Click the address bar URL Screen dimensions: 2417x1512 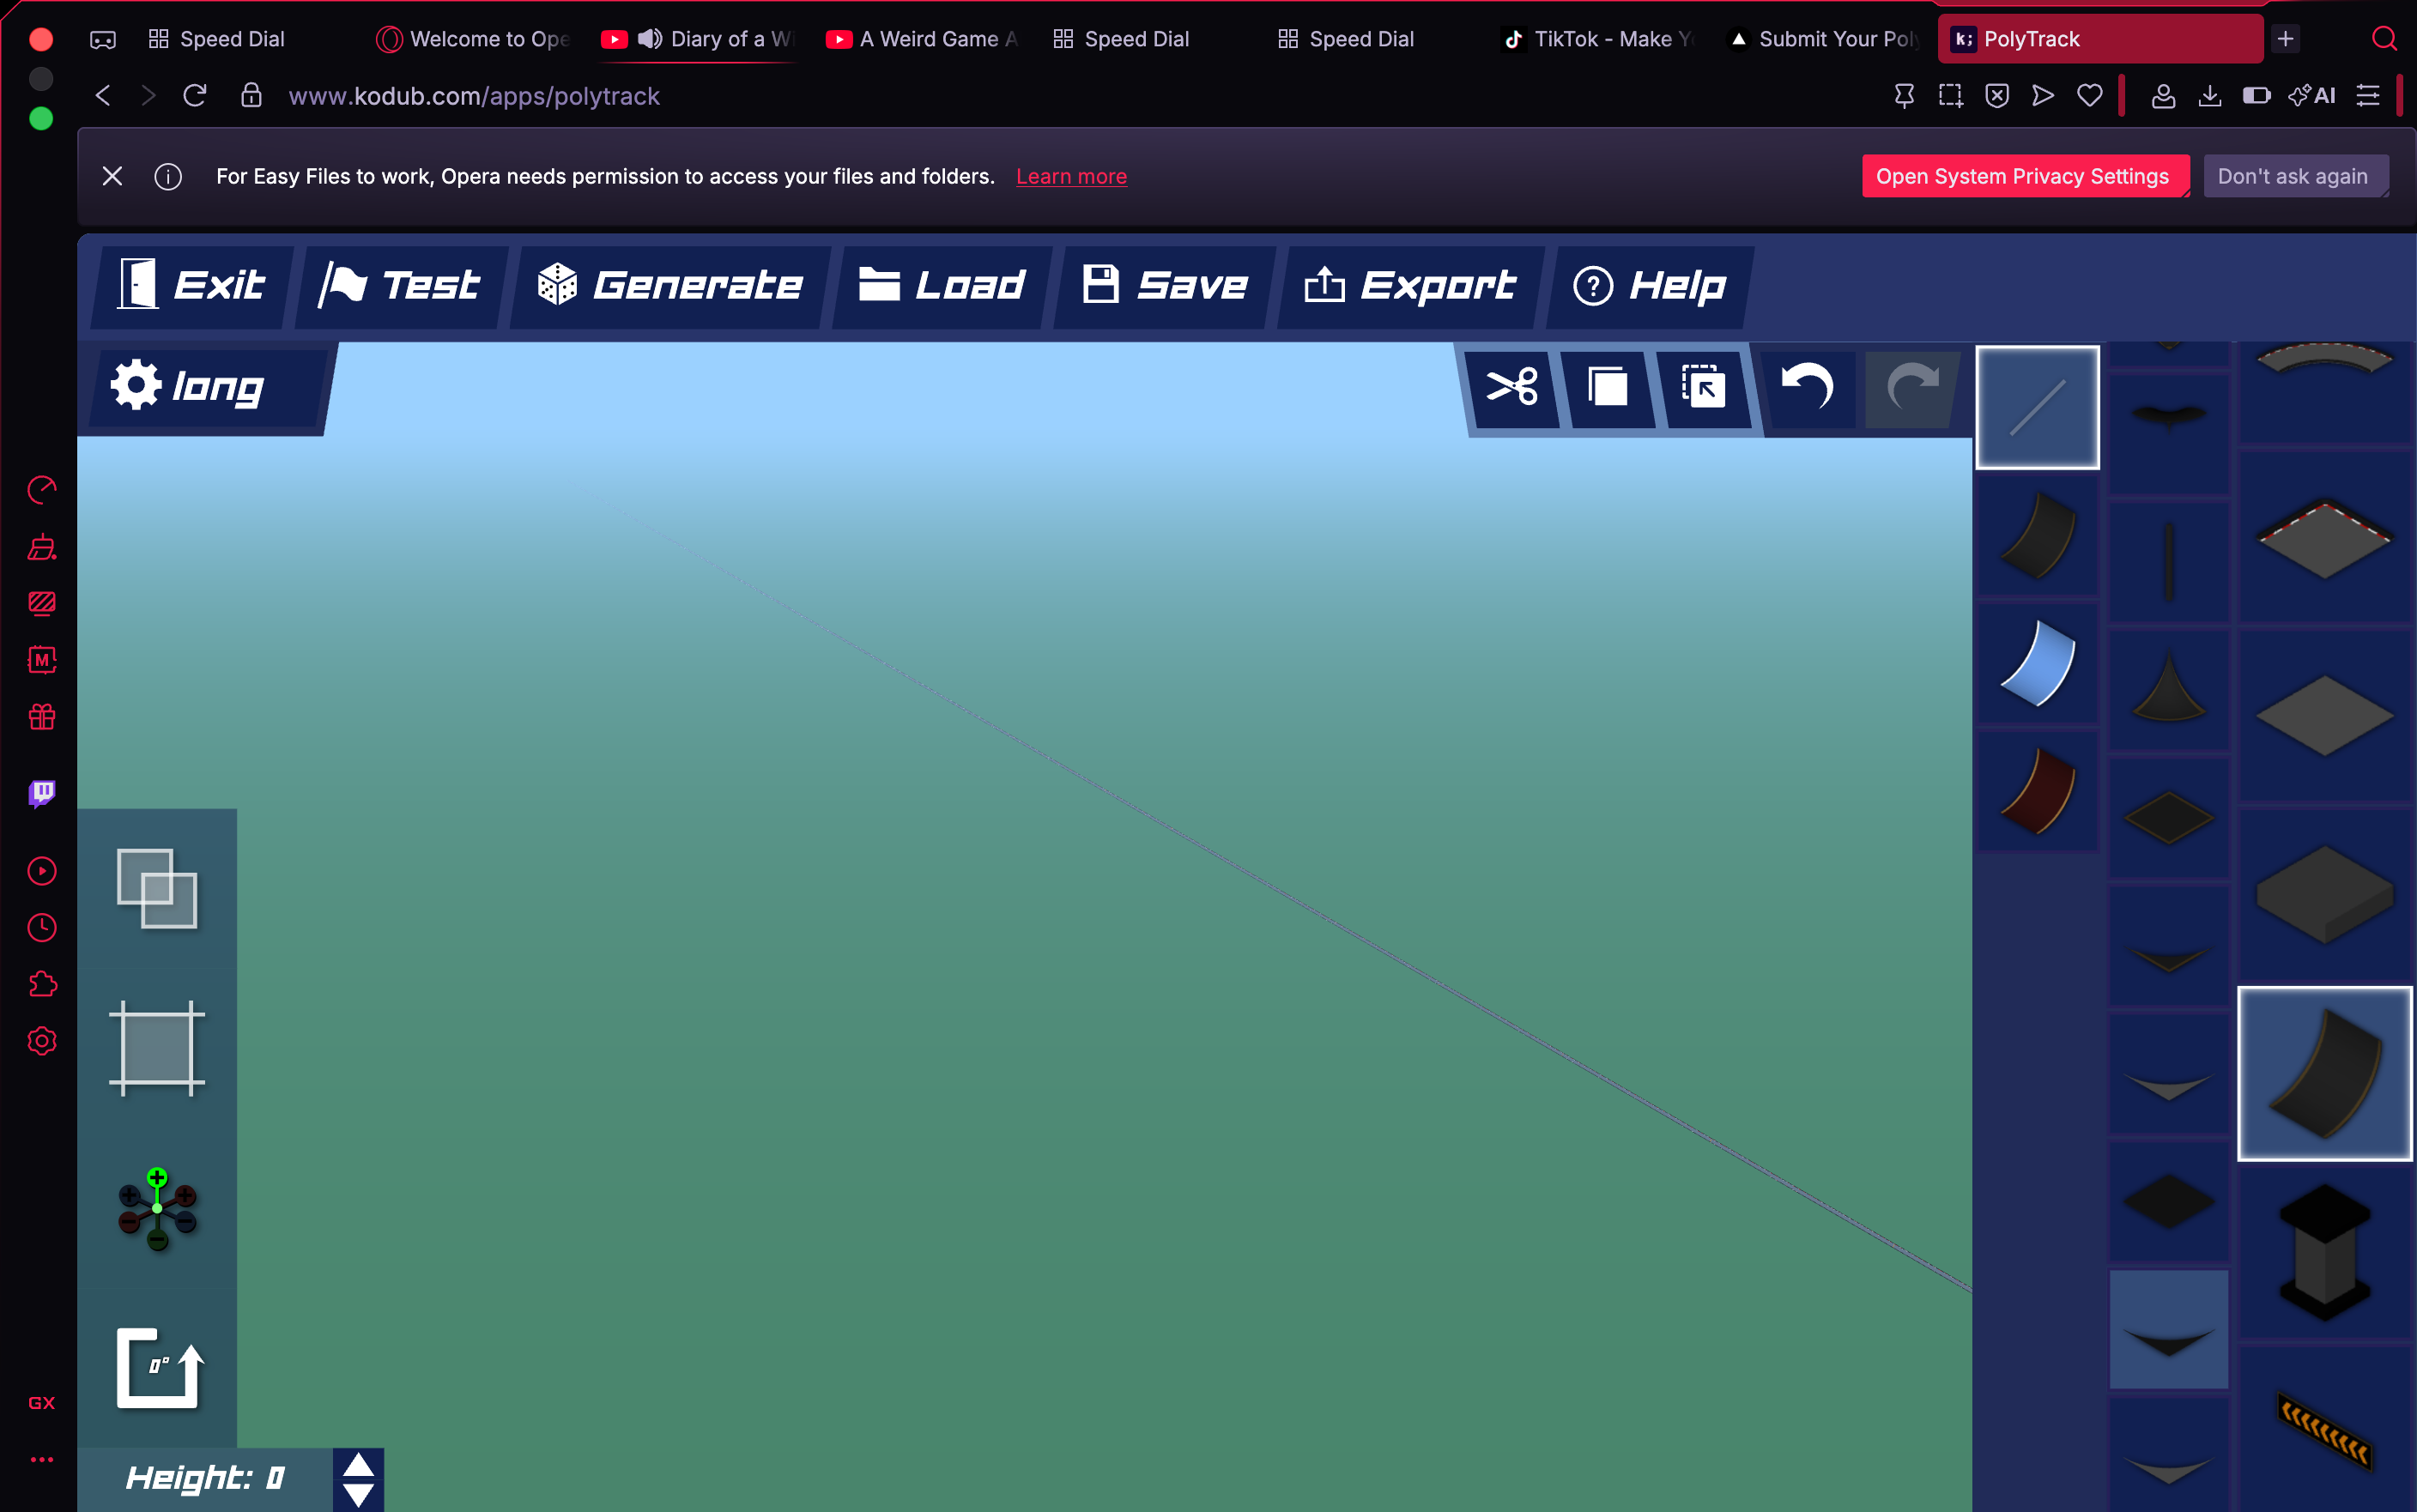(x=474, y=96)
